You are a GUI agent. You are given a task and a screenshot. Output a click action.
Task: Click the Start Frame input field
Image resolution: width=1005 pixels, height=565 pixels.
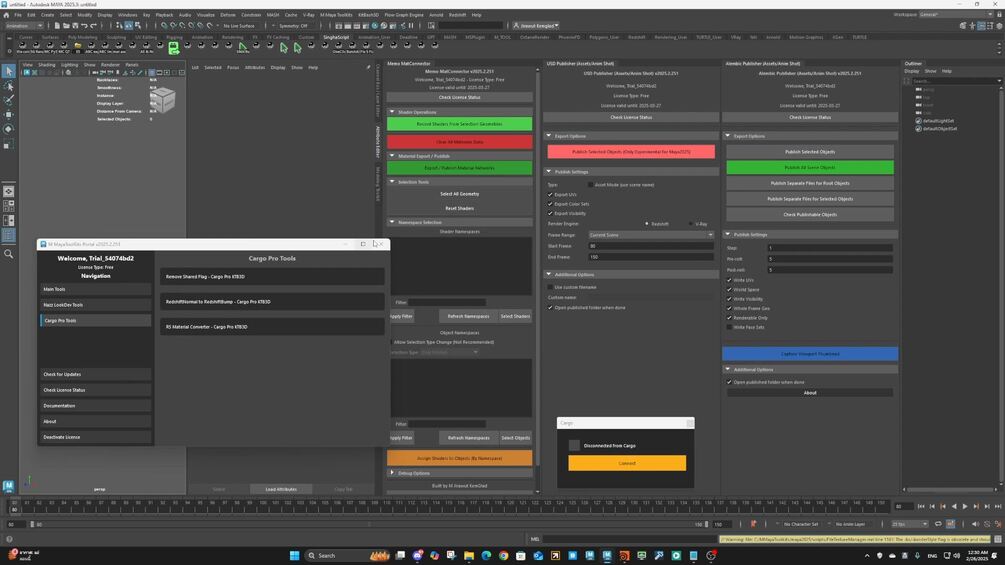click(651, 246)
